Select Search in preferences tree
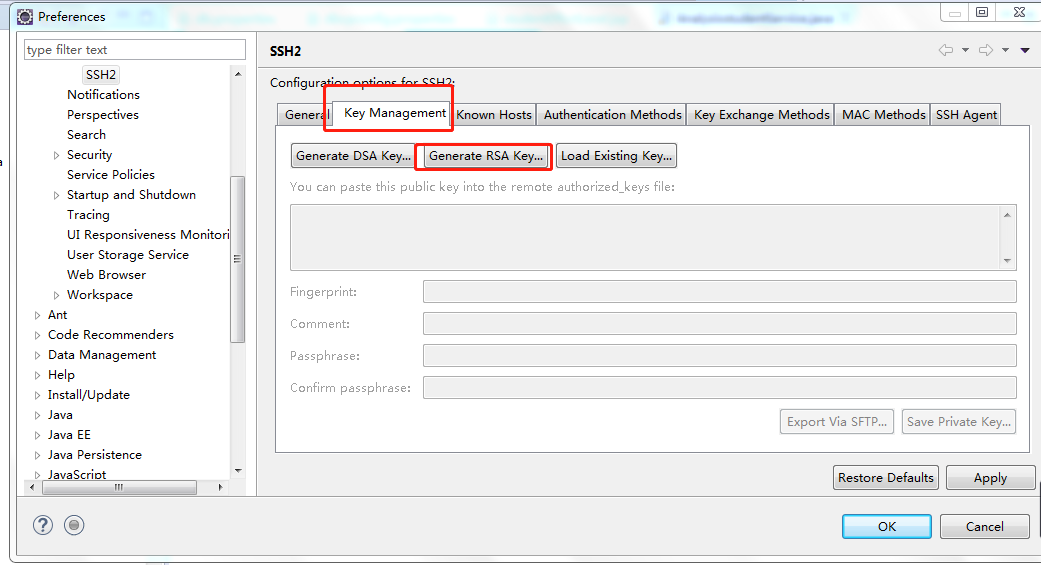This screenshot has width=1041, height=565. click(x=86, y=134)
